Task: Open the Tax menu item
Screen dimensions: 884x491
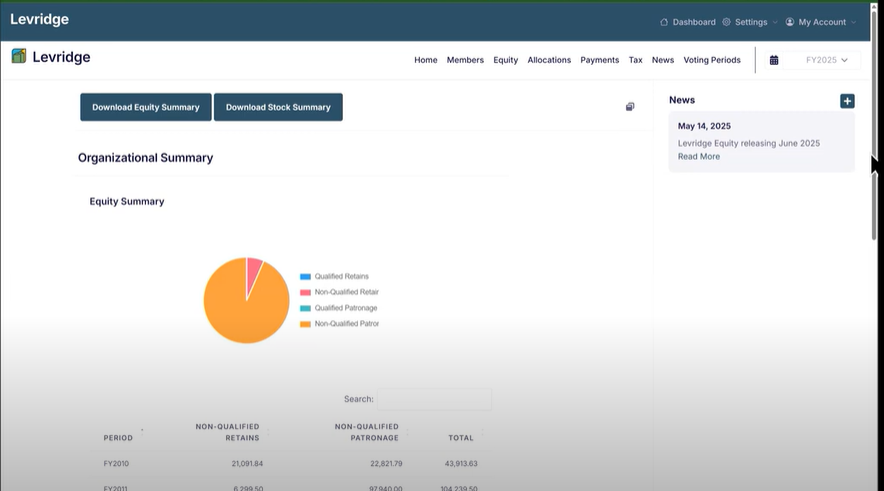Action: [635, 60]
